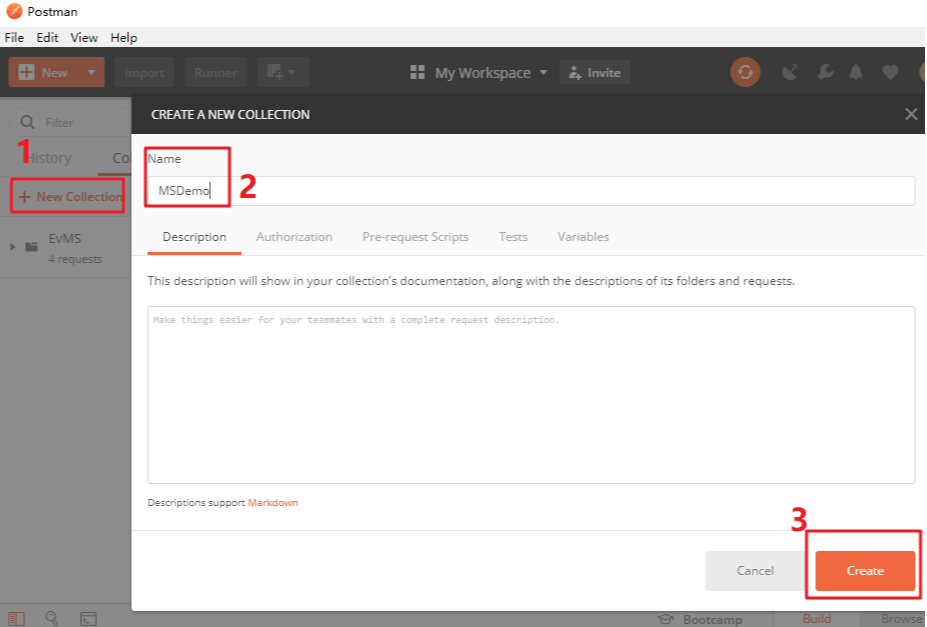Expand the New button dropdown arrow
927x627 pixels.
(x=91, y=72)
